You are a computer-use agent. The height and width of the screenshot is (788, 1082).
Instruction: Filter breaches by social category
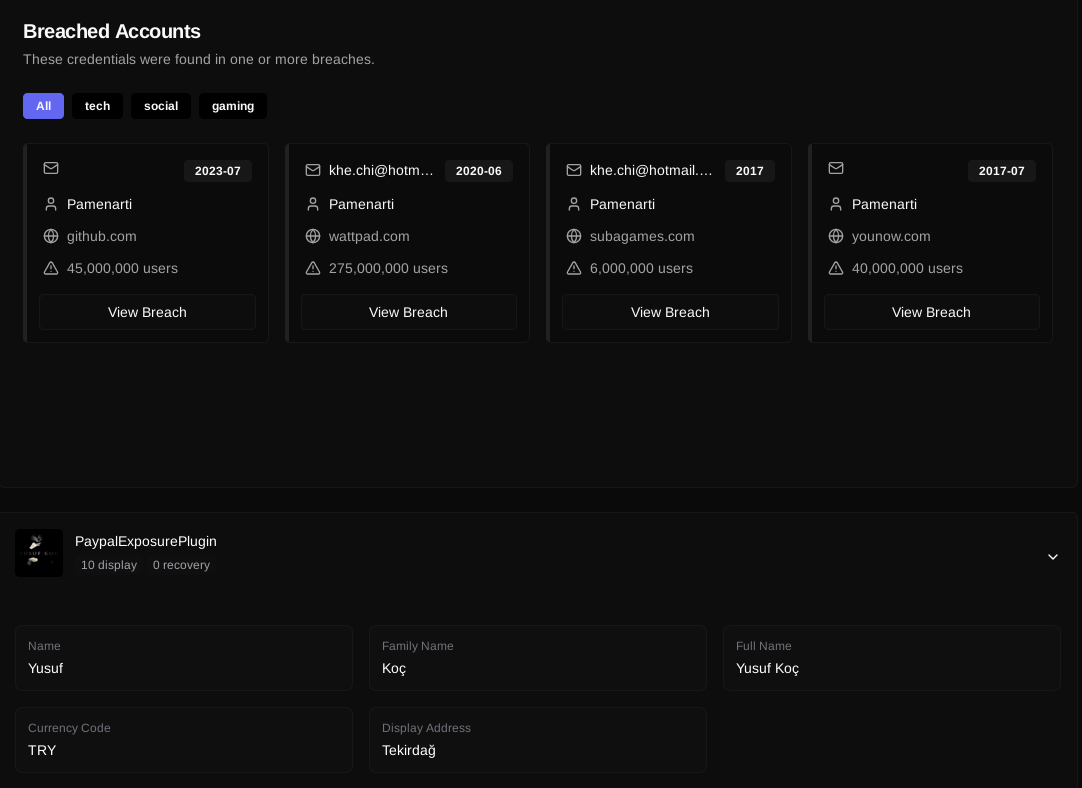[x=161, y=106]
